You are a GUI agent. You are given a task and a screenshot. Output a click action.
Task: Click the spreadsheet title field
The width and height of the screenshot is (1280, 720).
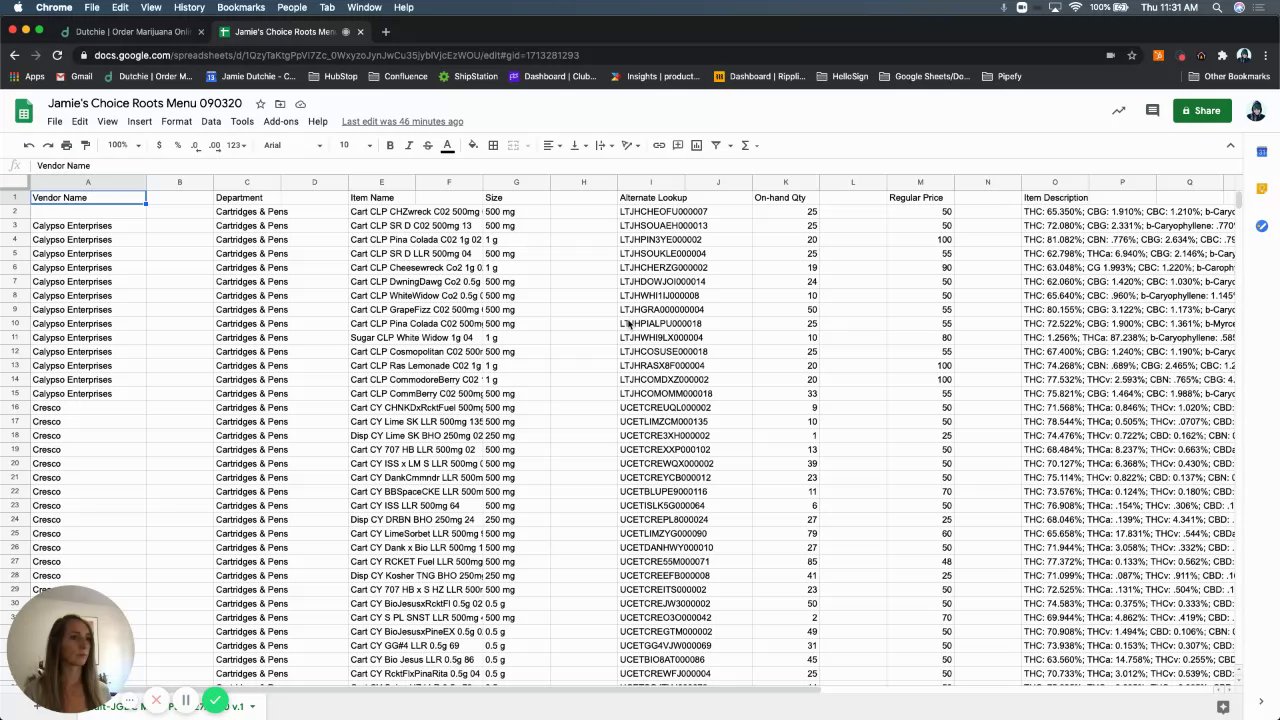145,103
